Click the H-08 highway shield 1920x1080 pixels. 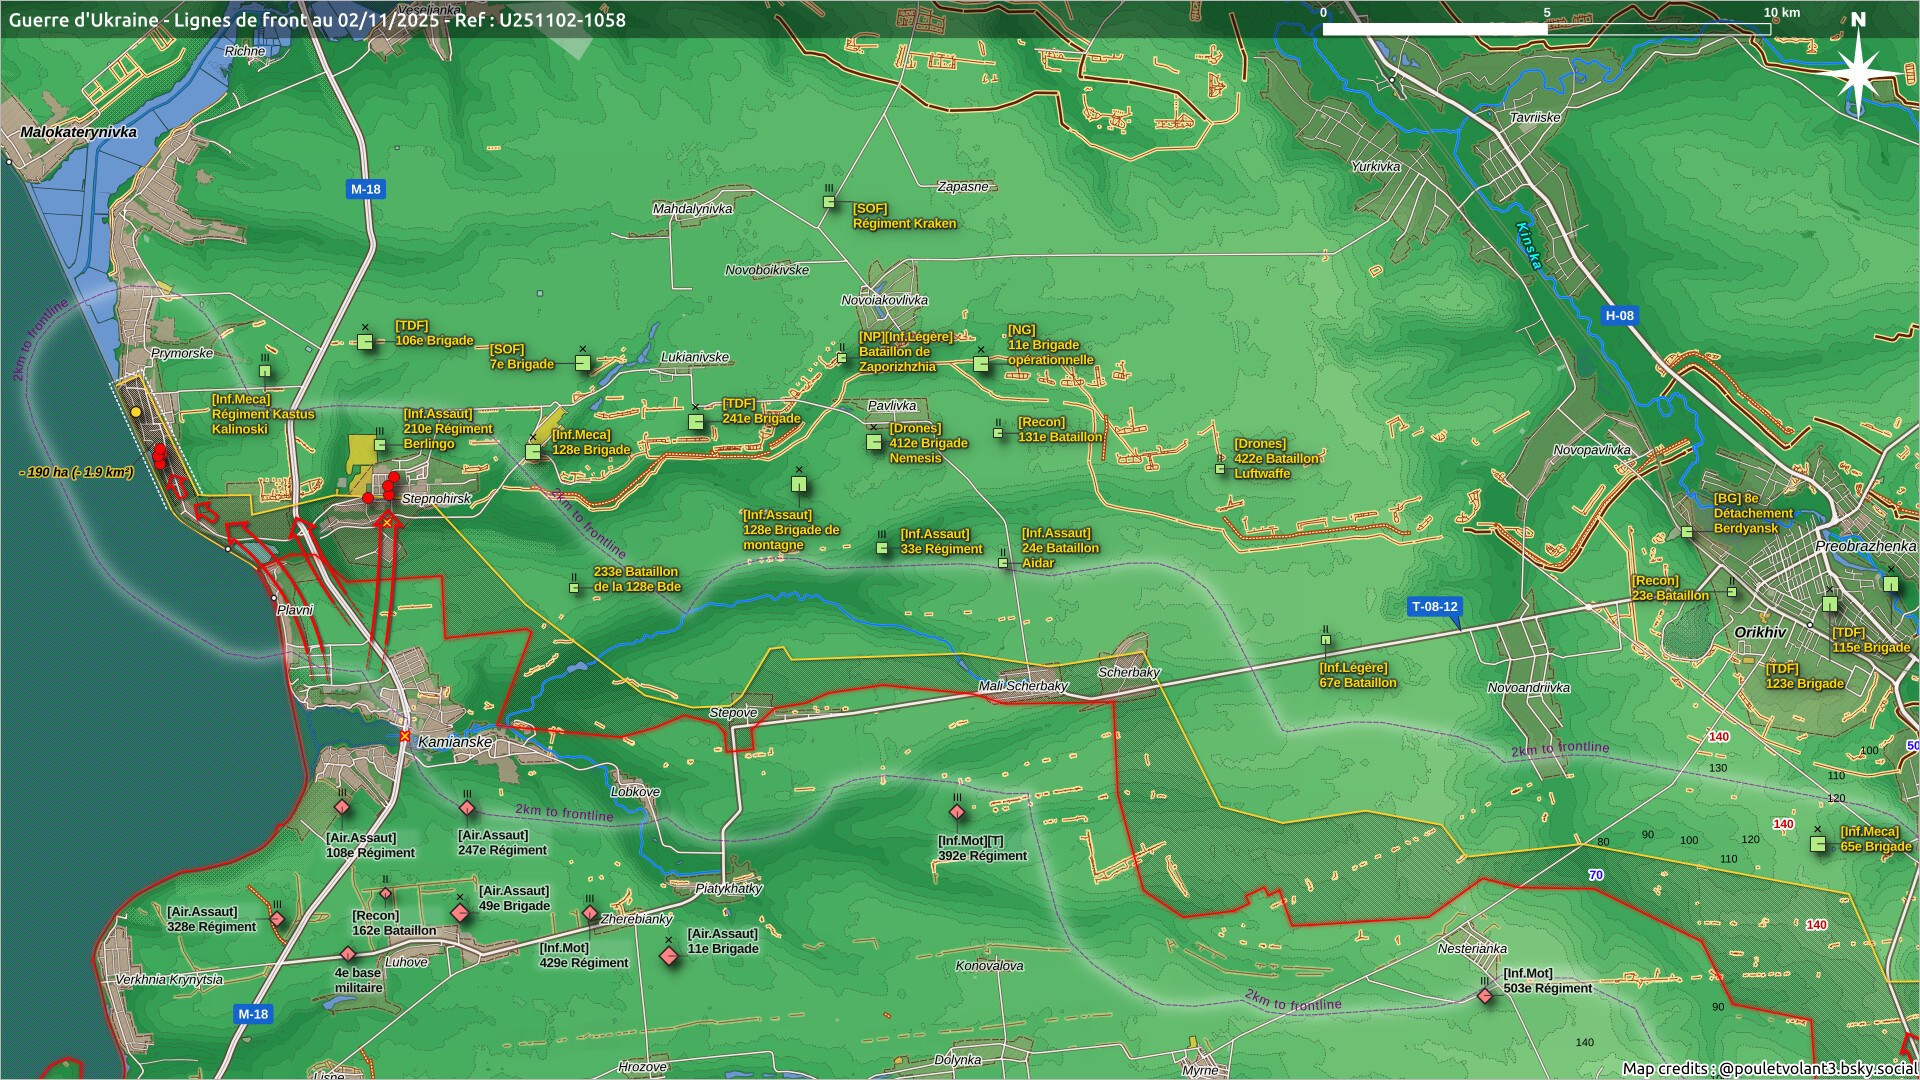(x=1619, y=315)
